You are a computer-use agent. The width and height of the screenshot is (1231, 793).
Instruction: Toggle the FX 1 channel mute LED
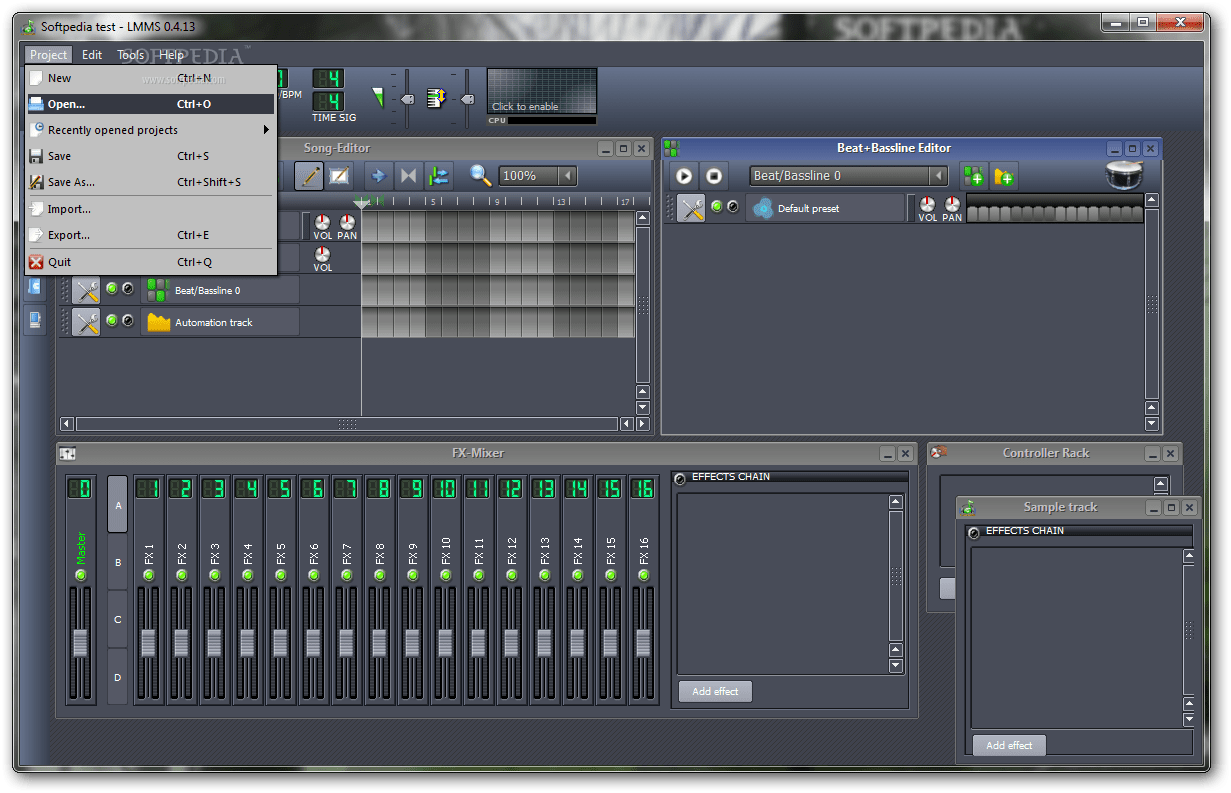coord(148,575)
